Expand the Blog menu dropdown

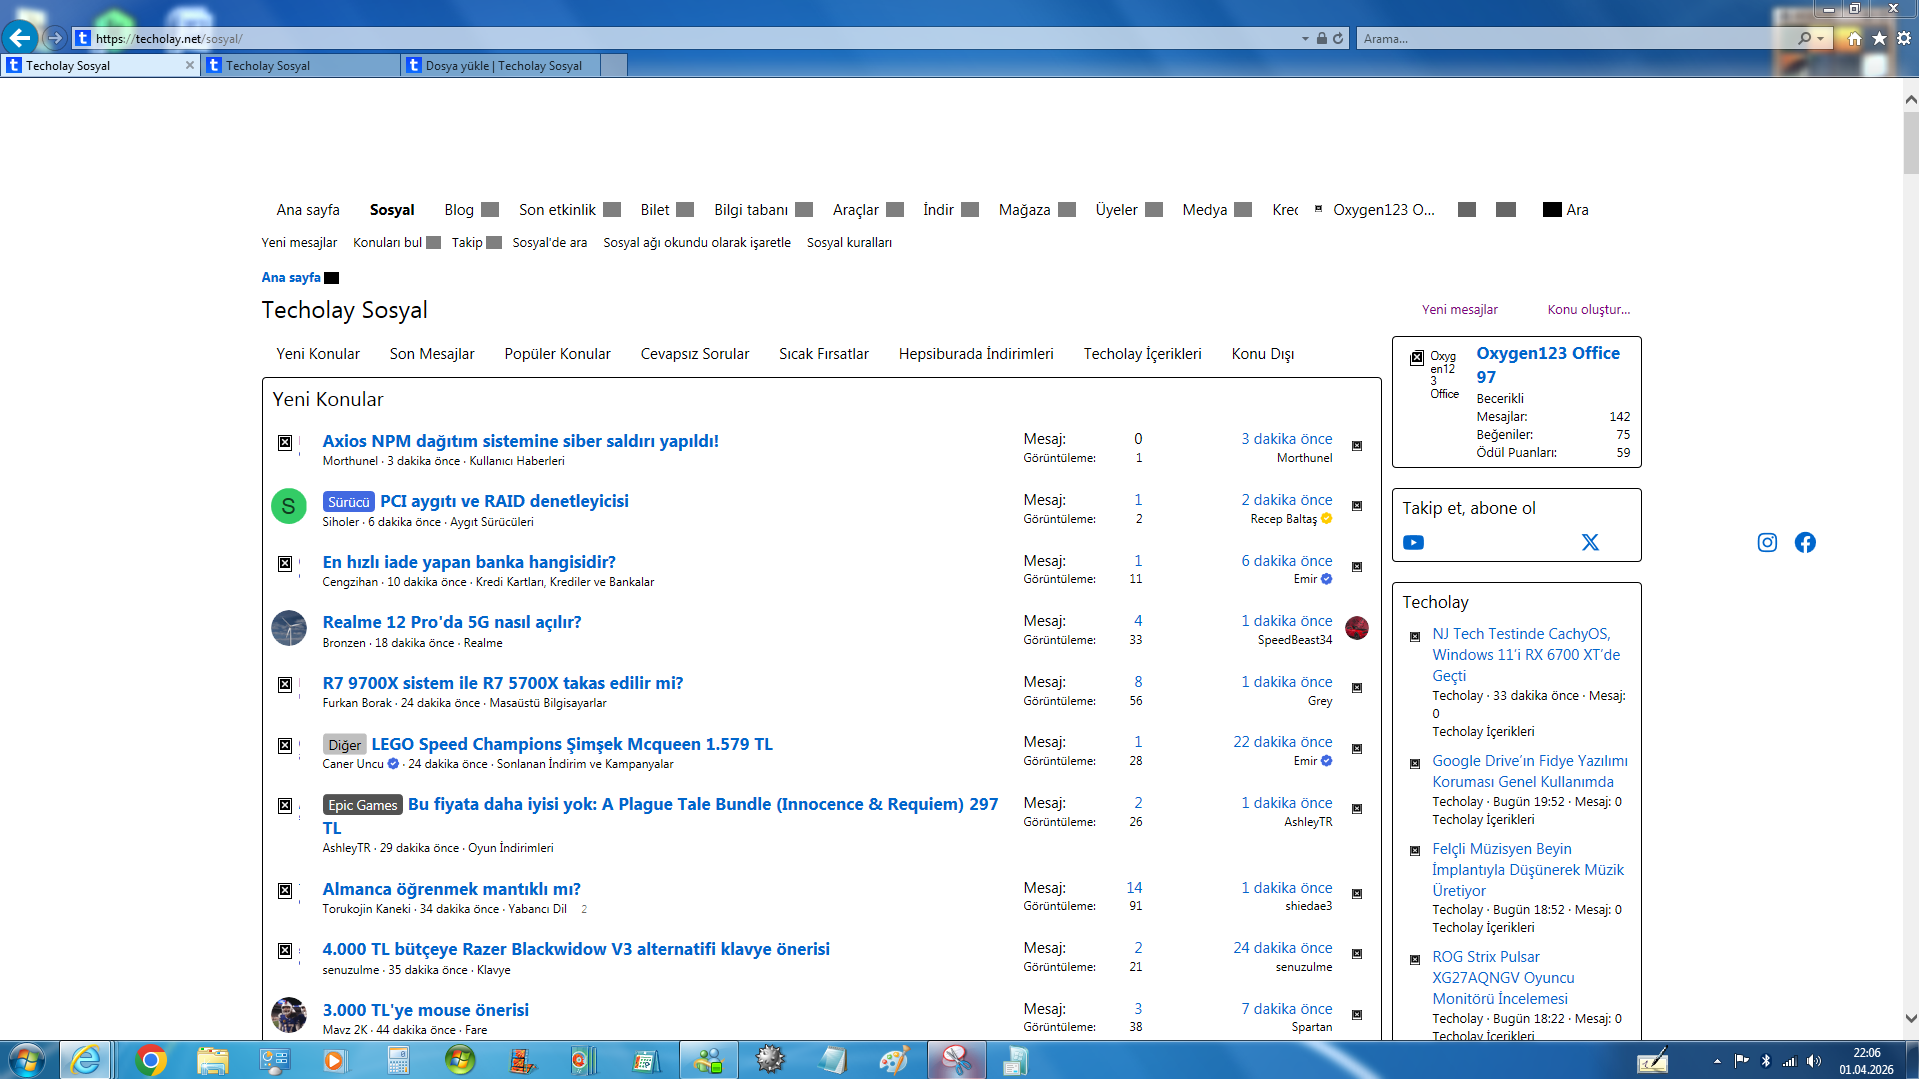click(490, 210)
